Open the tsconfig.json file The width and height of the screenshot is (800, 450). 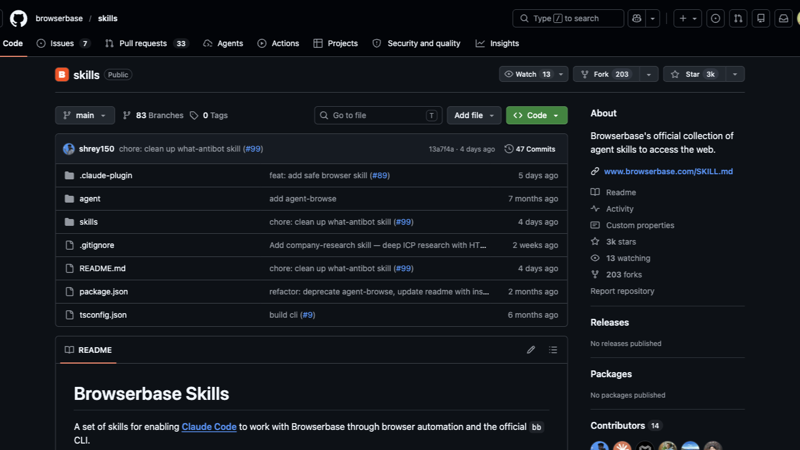tap(103, 315)
